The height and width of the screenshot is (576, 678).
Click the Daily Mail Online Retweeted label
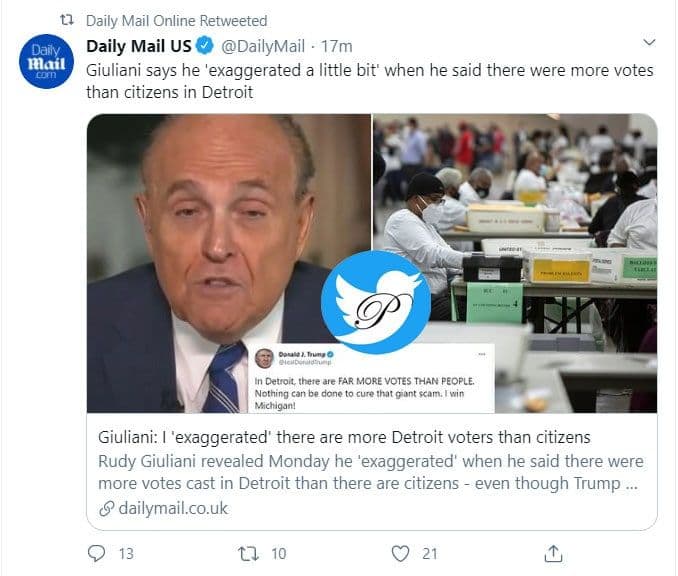177,20
